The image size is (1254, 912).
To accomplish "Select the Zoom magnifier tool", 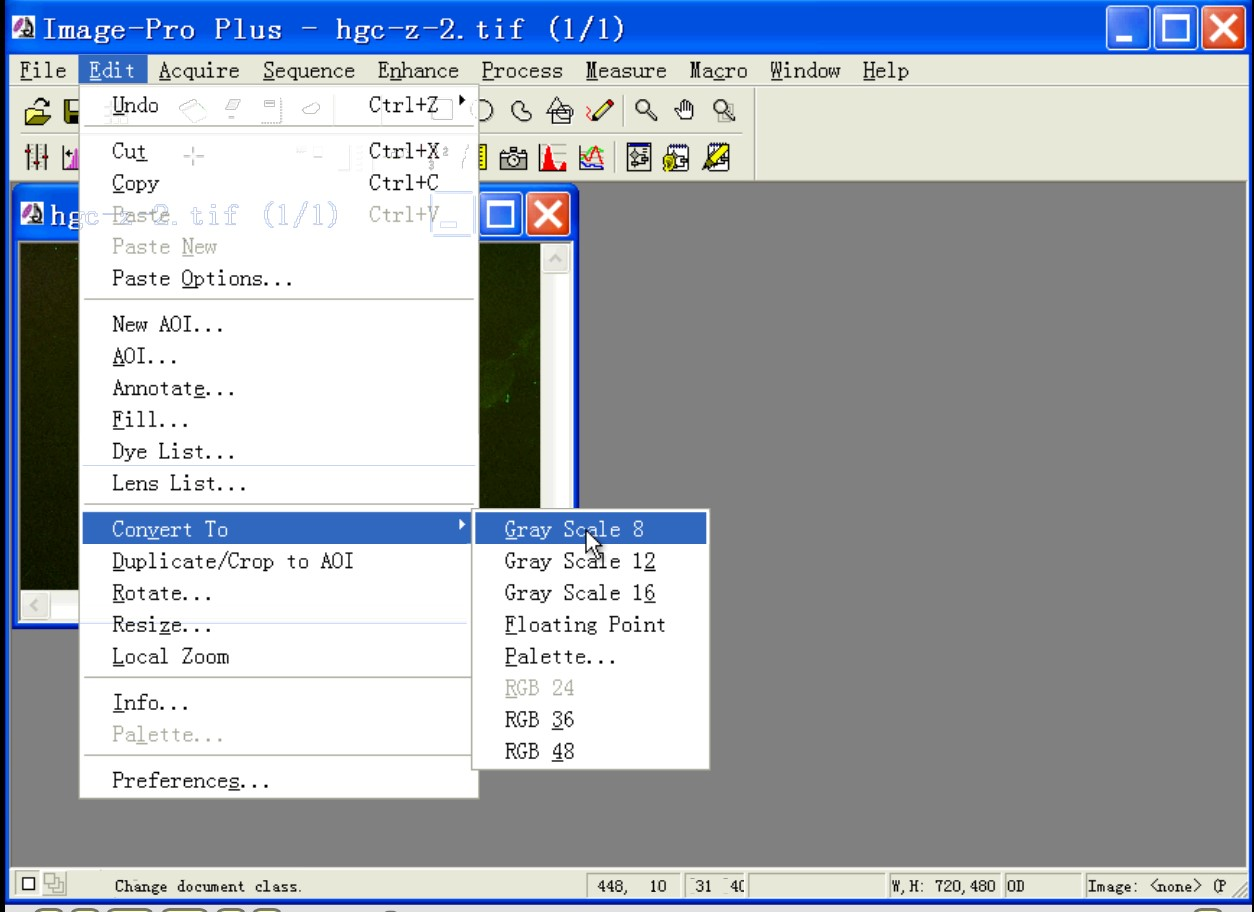I will 646,112.
